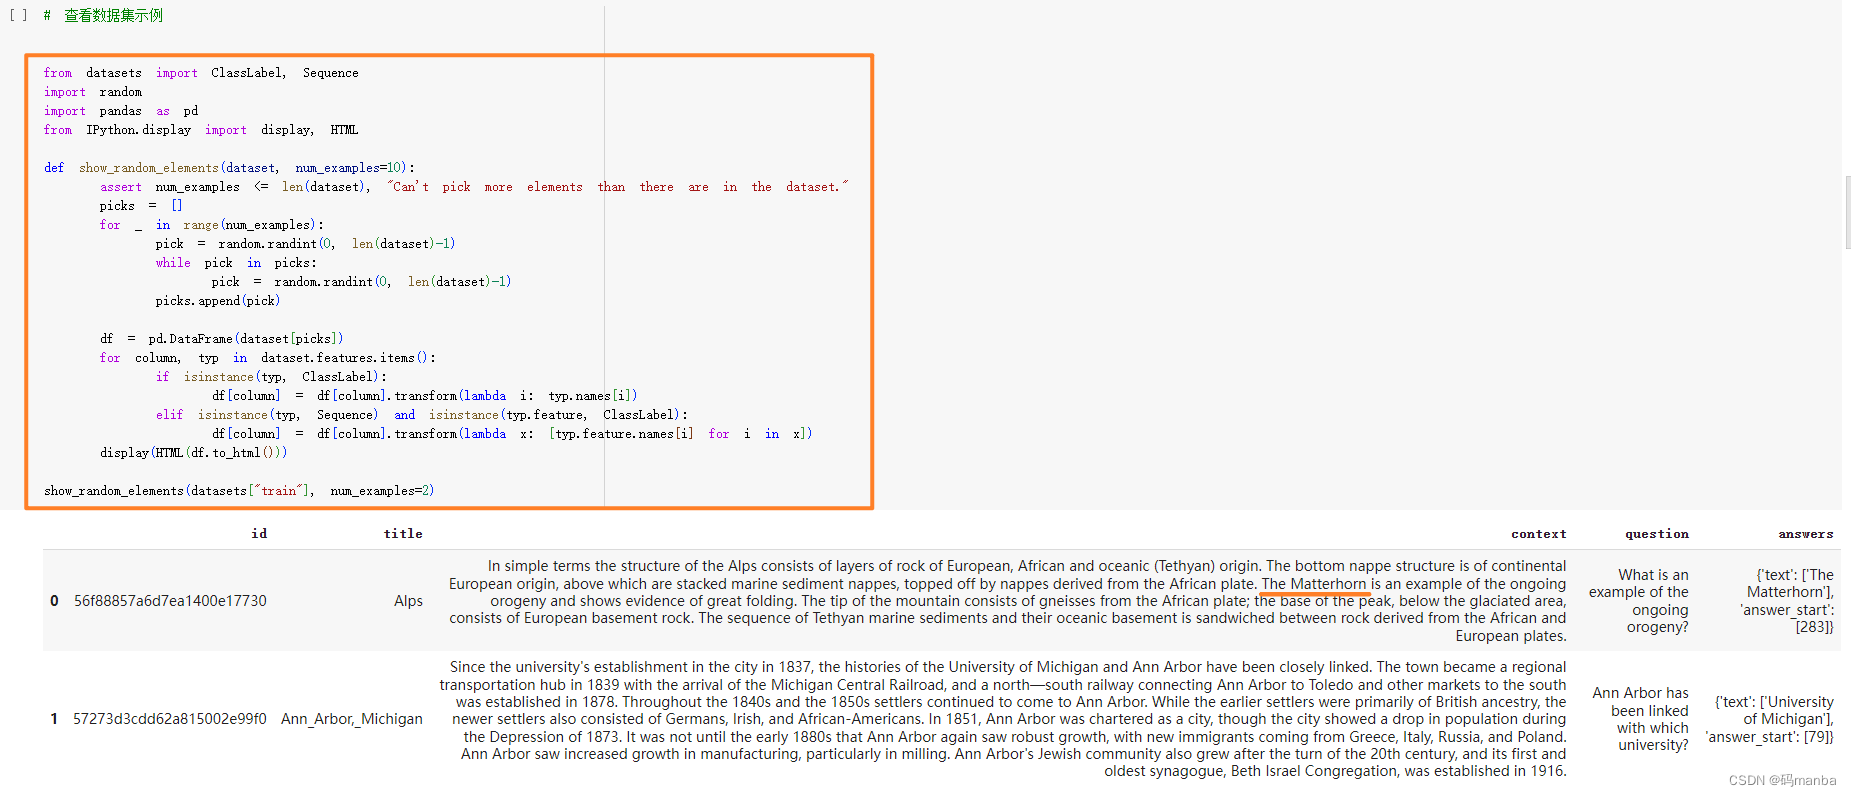Image resolution: width=1851 pixels, height=796 pixels.
Task: Click the 'picks = []' code line
Action: pos(141,206)
